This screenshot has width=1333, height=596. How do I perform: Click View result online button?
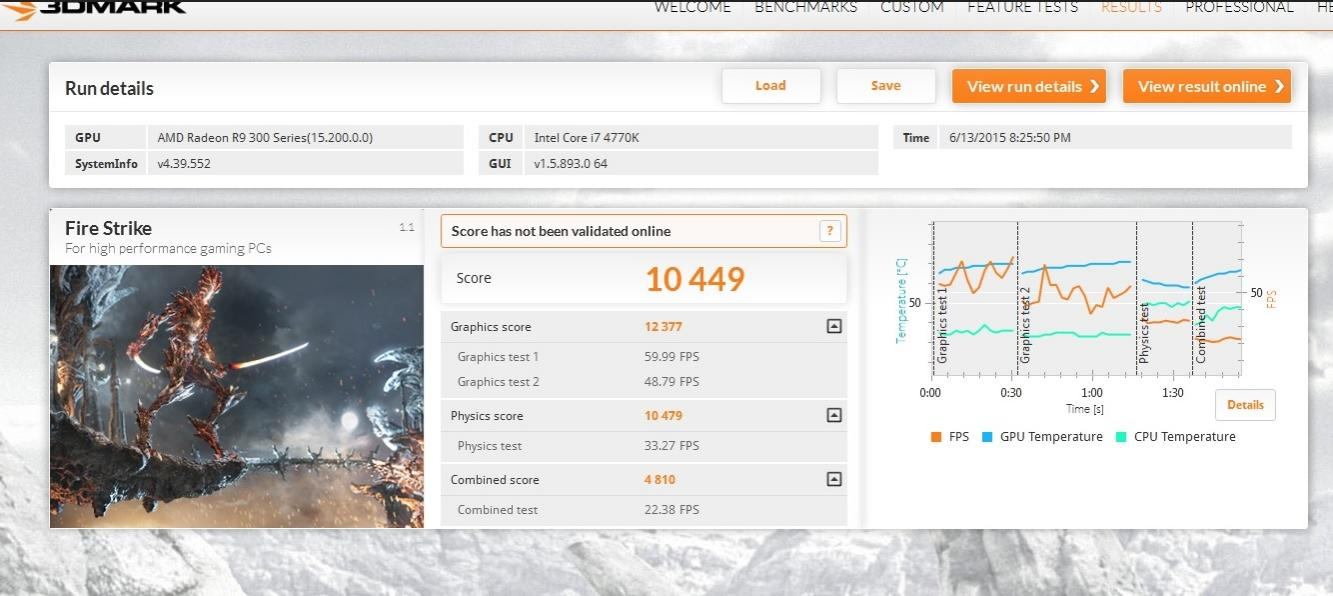point(1207,86)
